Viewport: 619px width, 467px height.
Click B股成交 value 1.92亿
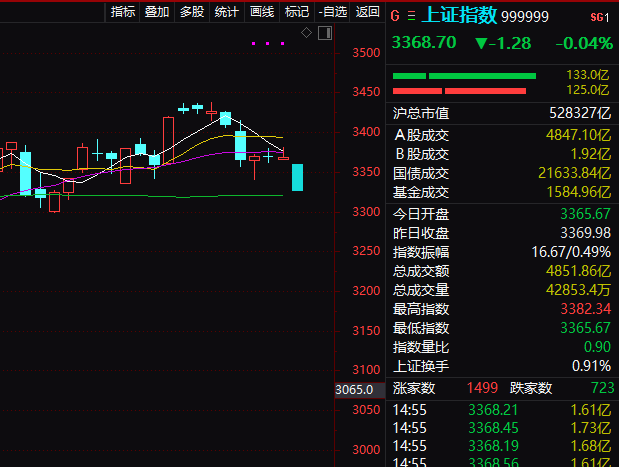coord(591,154)
